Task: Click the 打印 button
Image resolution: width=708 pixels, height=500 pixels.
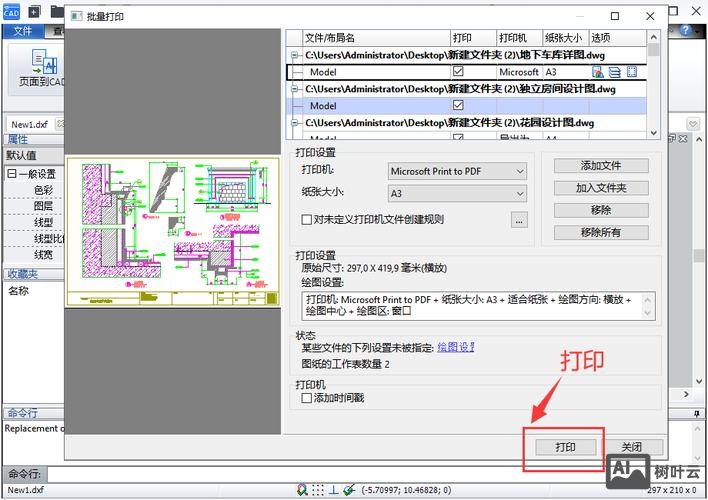Action: click(565, 447)
